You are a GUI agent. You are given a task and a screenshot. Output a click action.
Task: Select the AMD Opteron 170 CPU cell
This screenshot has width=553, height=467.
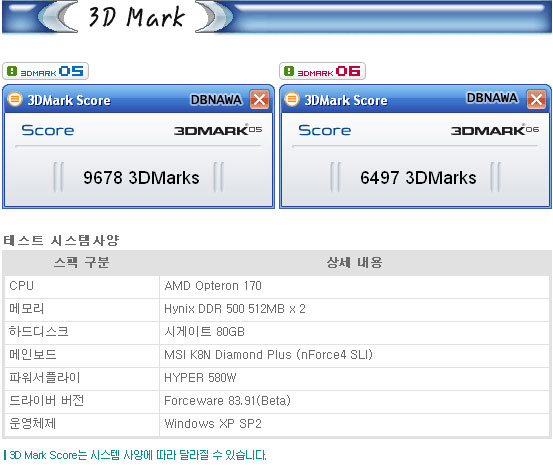point(355,286)
